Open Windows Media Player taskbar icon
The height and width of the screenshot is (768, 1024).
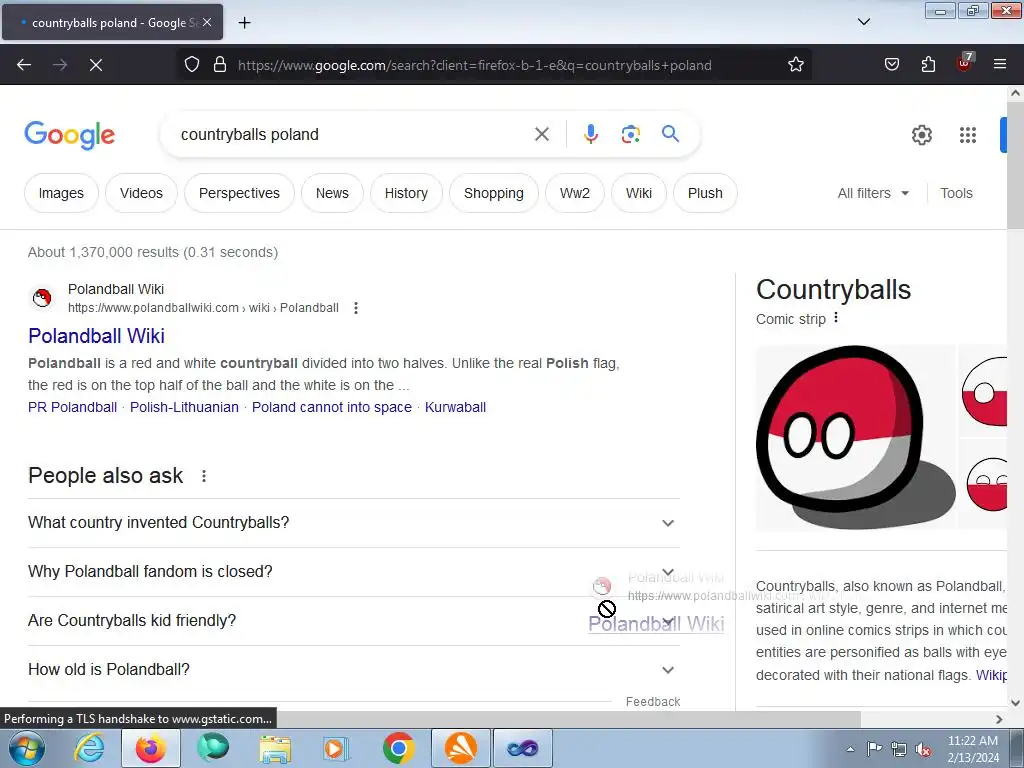(x=337, y=749)
